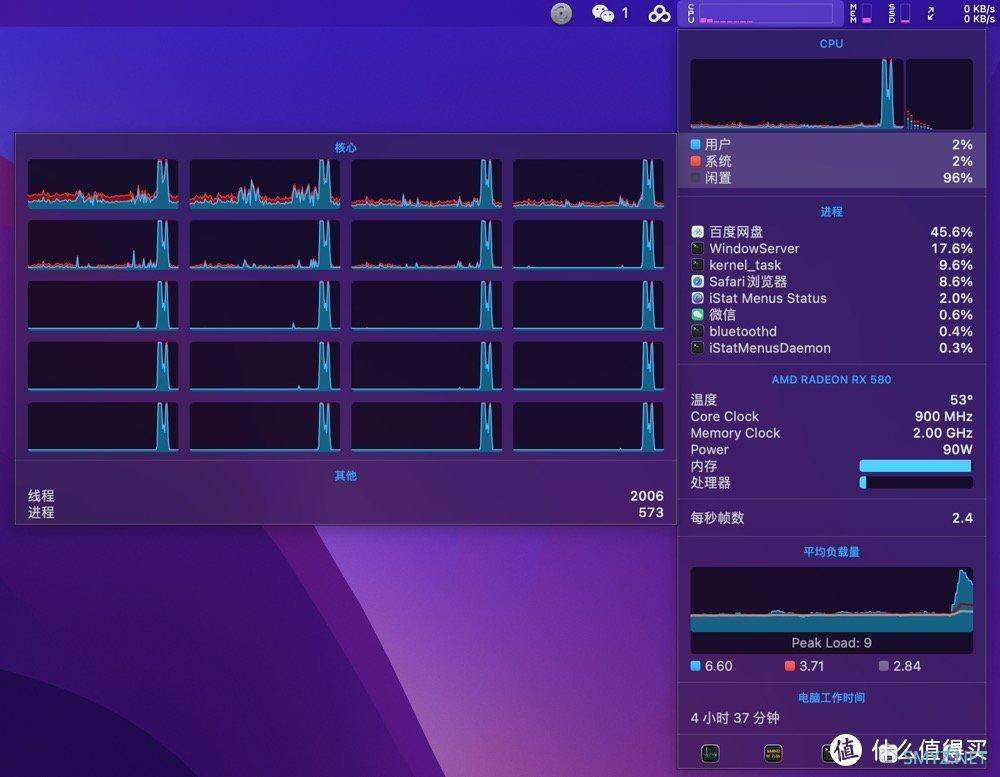This screenshot has height=777, width=1000.
Task: Select the 核心 header in cores panel
Action: coord(345,147)
